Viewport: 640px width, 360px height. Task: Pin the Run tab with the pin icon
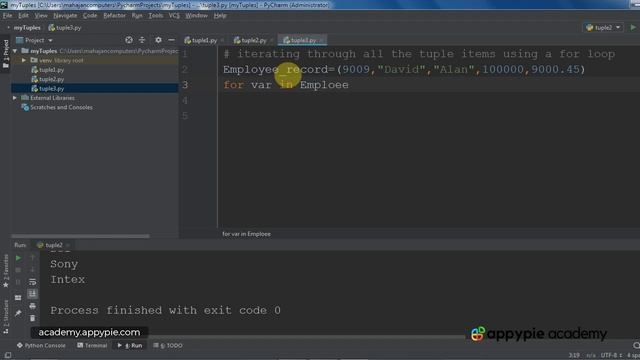click(18, 313)
